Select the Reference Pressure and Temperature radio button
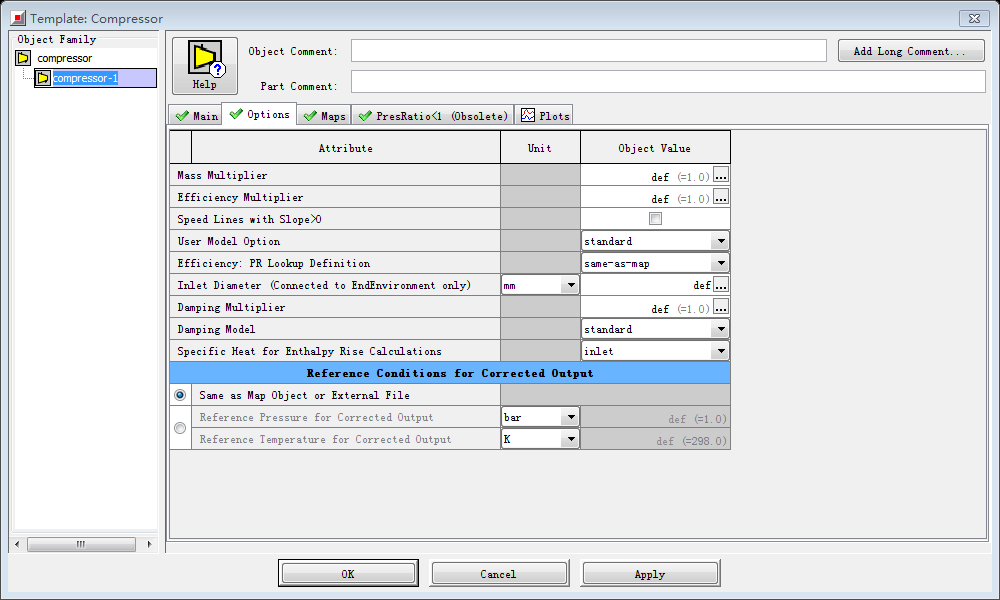1000x600 pixels. (180, 428)
